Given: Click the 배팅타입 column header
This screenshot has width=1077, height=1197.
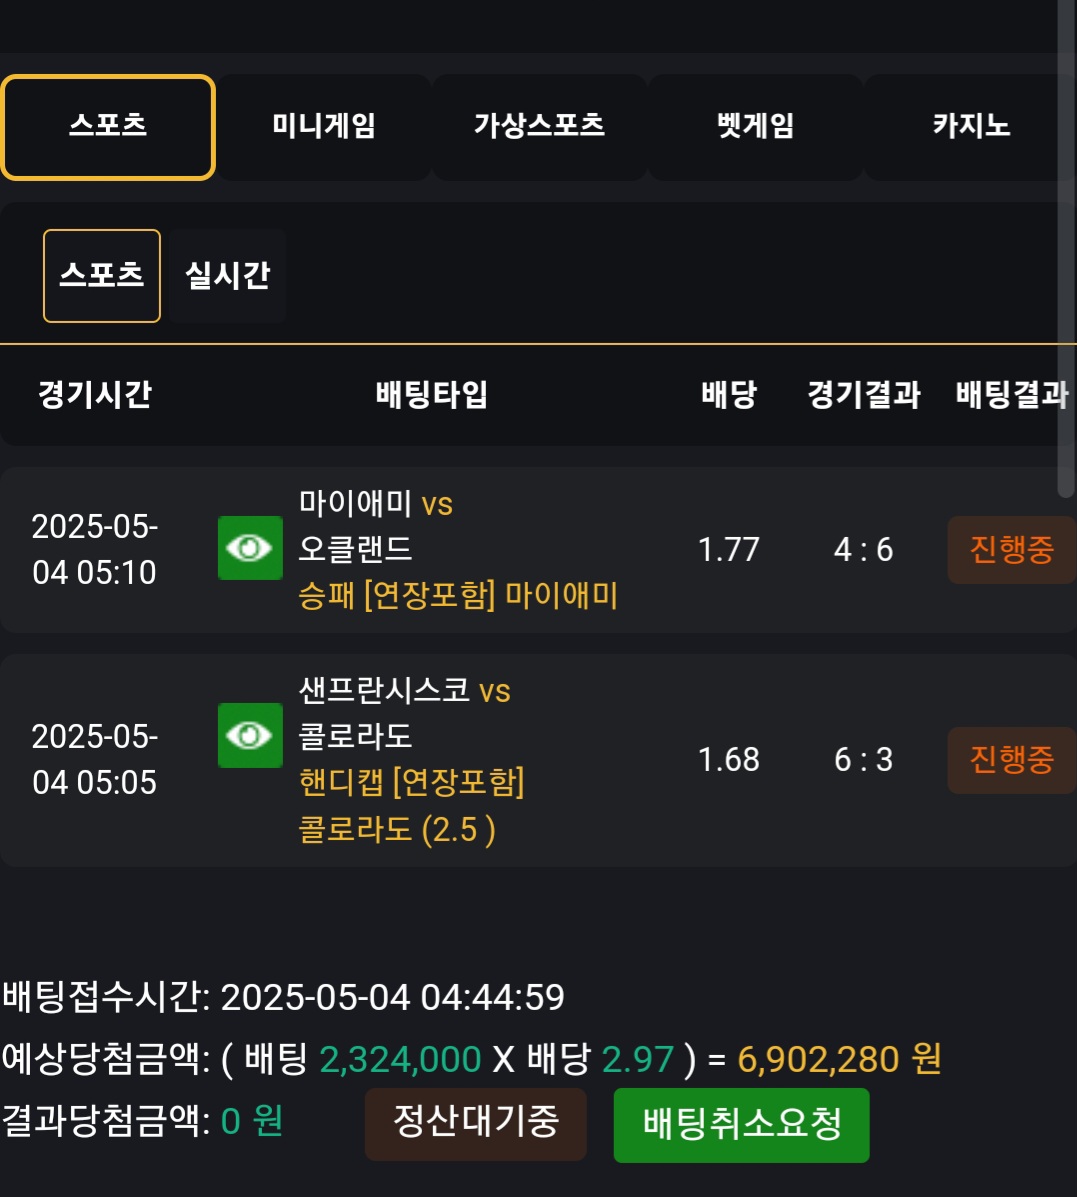Looking at the screenshot, I should (x=432, y=394).
